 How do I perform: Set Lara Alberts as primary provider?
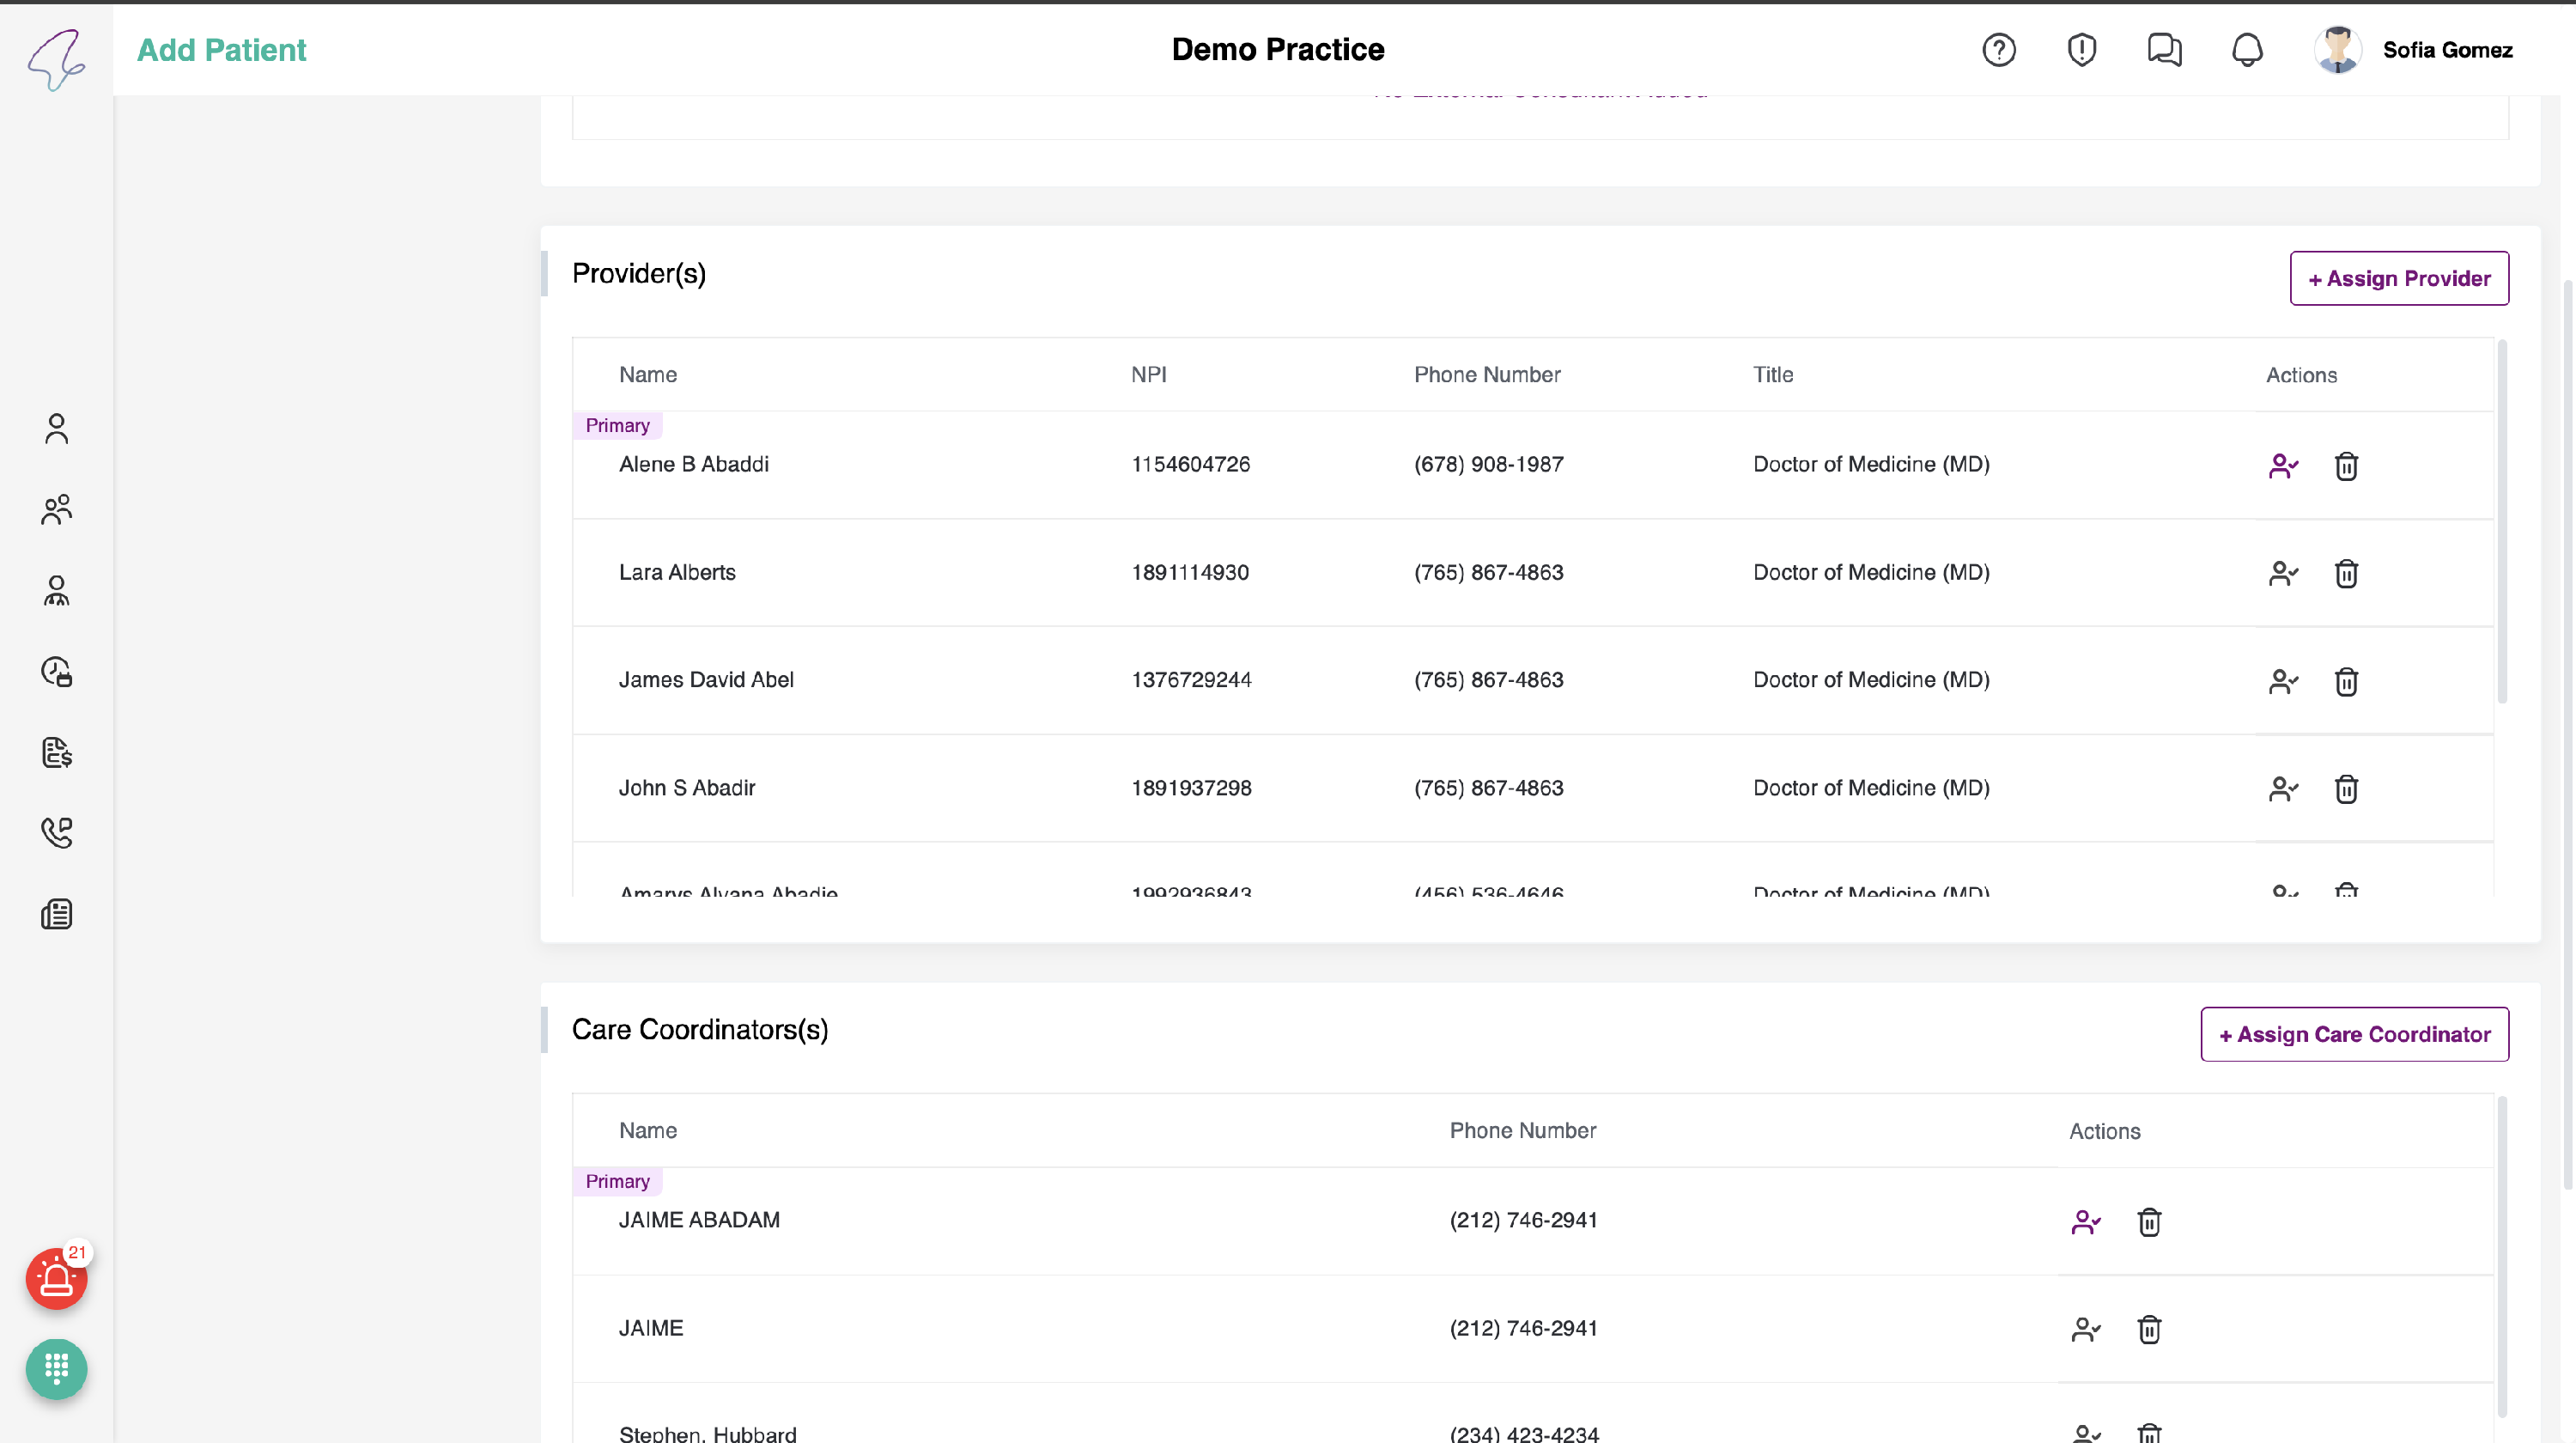tap(2282, 573)
